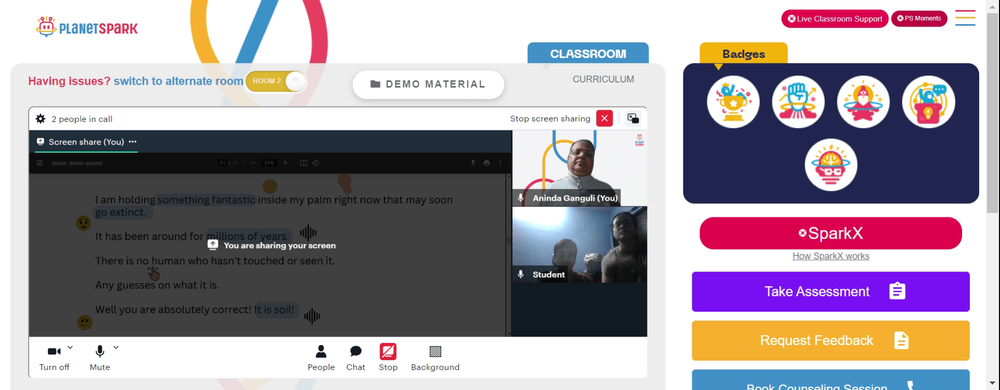Open the hamburger menu icon

[966, 18]
